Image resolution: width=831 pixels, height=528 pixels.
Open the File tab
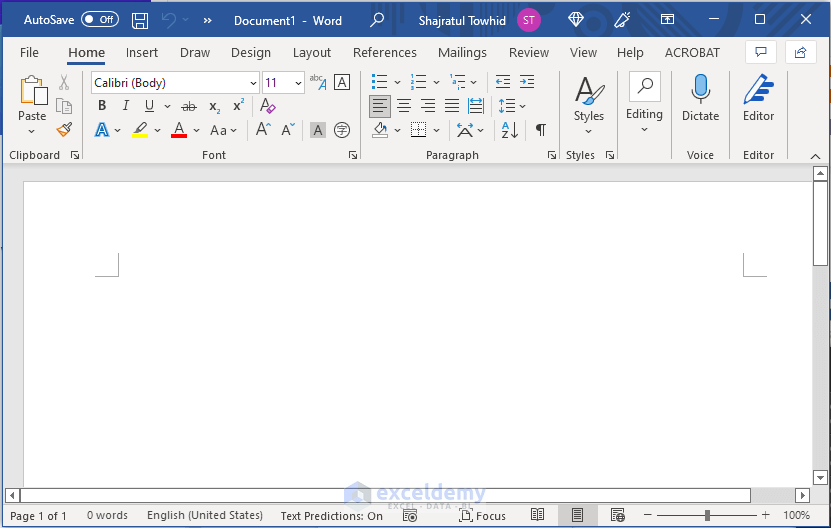pyautogui.click(x=29, y=52)
